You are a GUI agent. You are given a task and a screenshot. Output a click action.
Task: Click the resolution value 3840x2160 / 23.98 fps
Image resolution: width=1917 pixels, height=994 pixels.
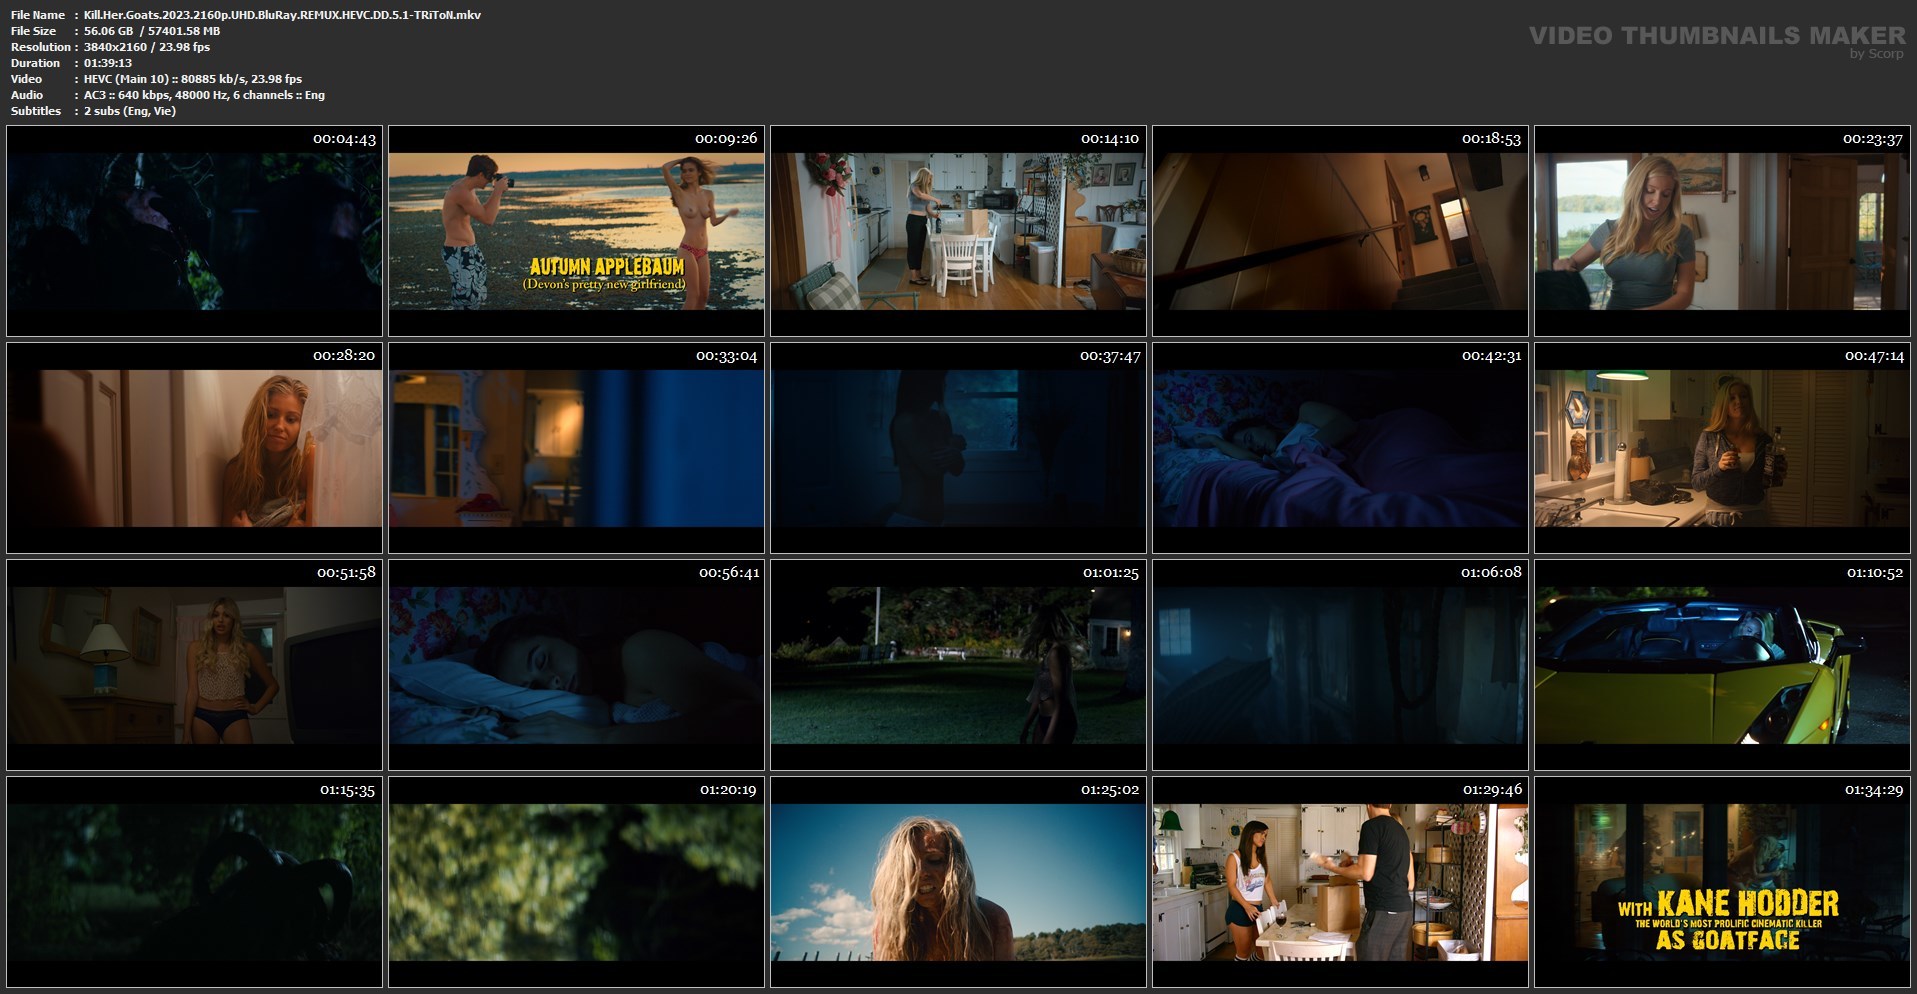pos(147,47)
